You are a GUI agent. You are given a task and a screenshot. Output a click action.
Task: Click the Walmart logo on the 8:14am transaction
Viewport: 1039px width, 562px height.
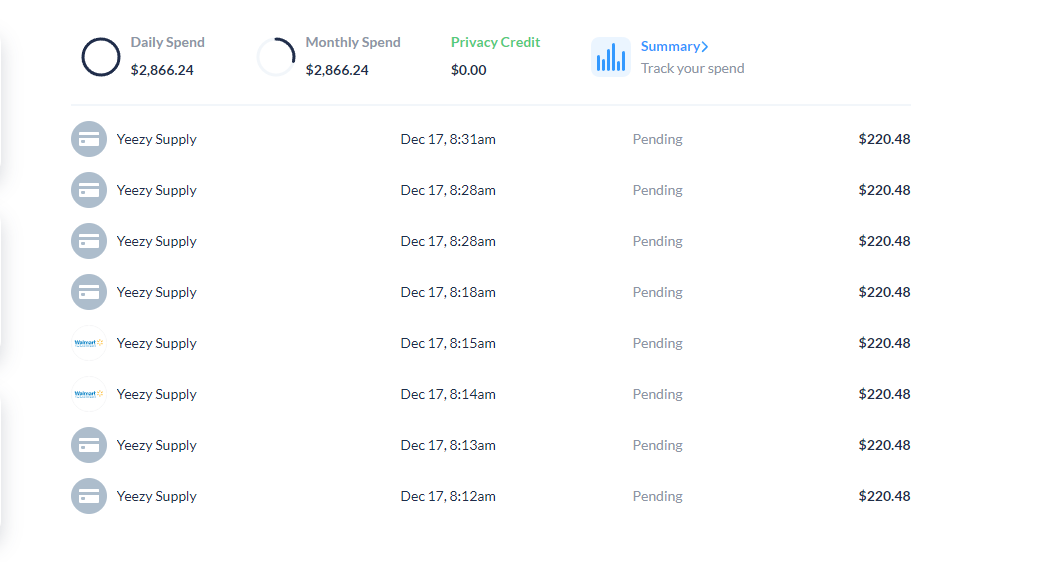pyautogui.click(x=89, y=394)
